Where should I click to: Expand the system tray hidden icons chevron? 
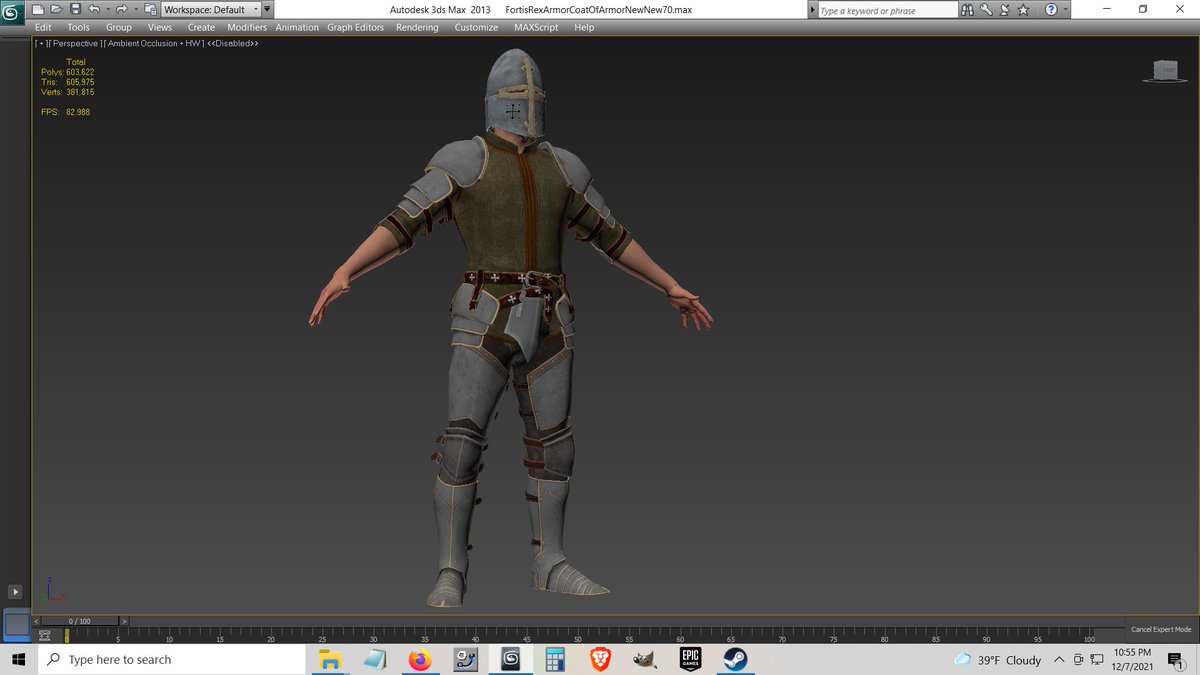[x=1059, y=660]
